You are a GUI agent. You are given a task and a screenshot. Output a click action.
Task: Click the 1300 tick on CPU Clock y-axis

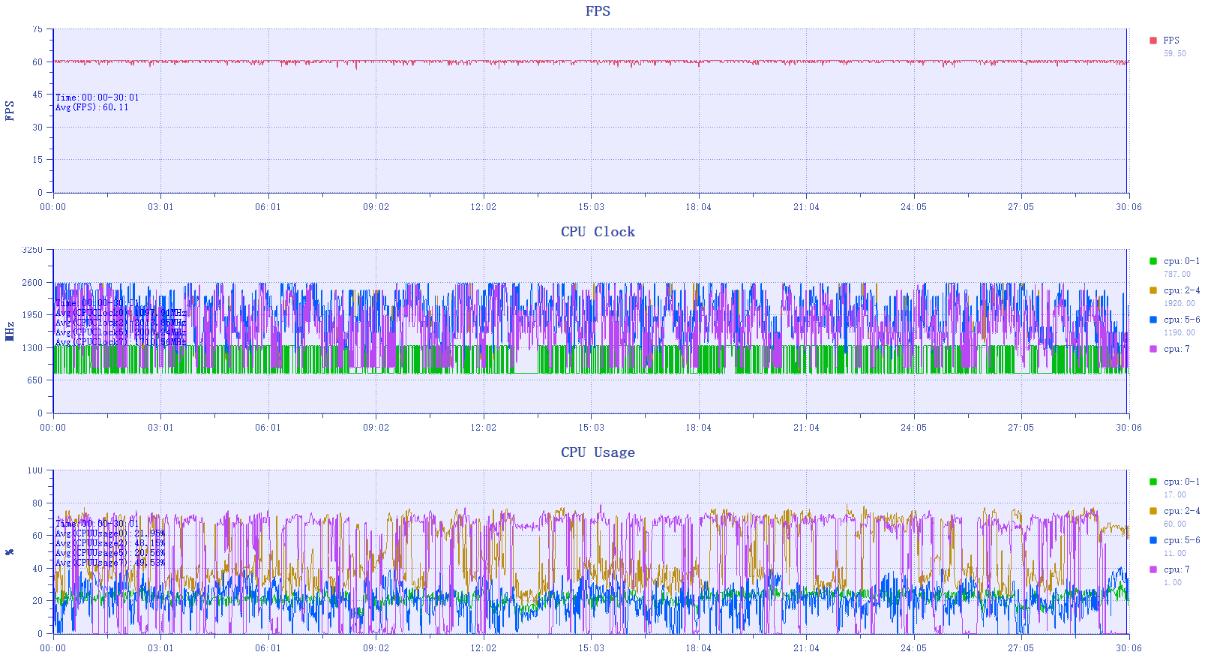pyautogui.click(x=33, y=347)
